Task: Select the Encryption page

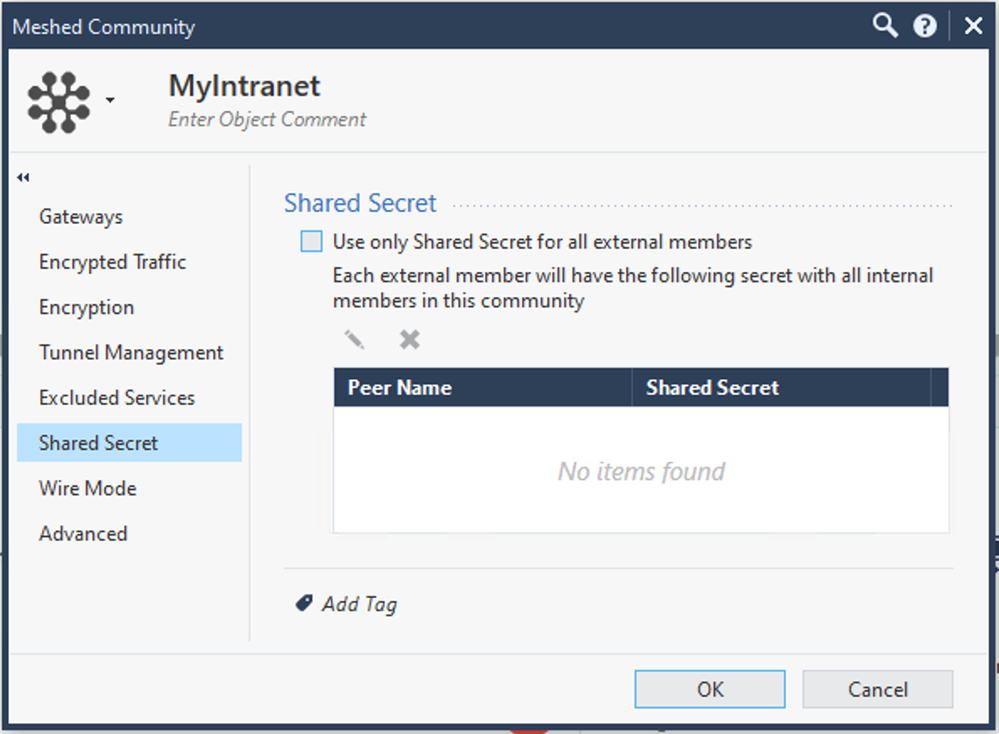Action: pyautogui.click(x=87, y=307)
